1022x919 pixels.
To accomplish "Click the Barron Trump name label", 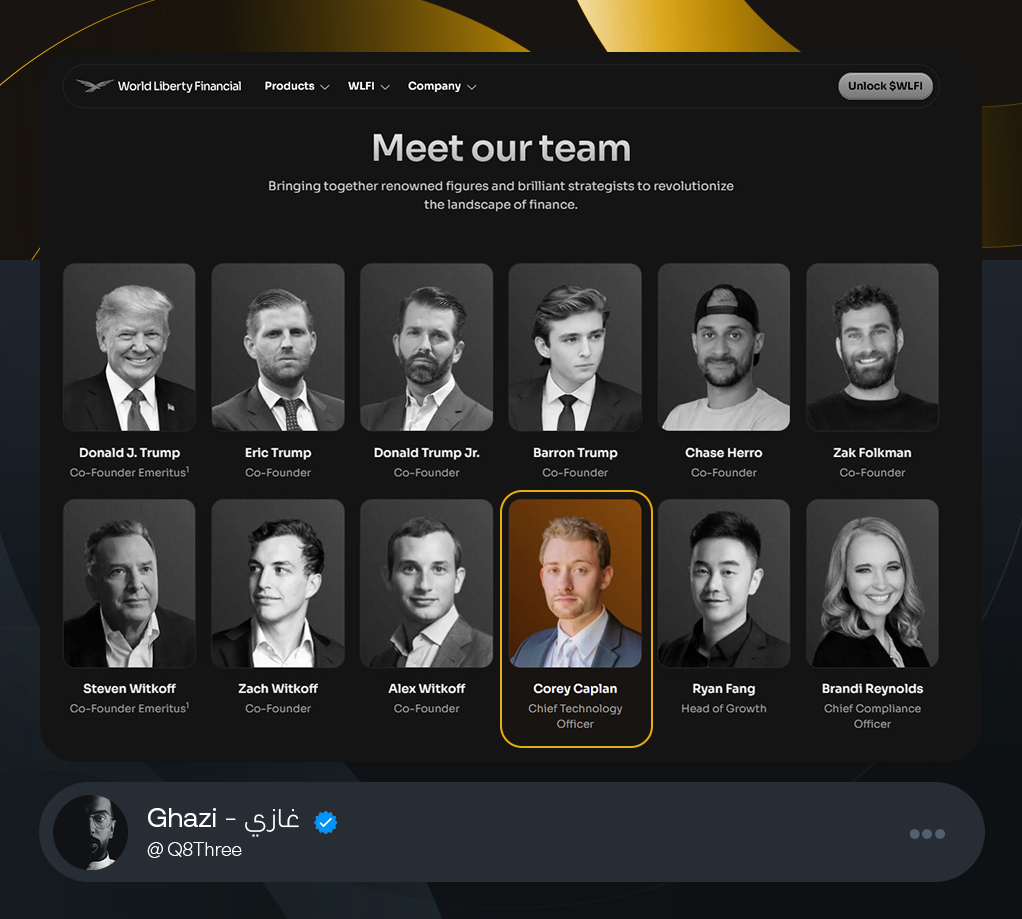I will click(575, 453).
